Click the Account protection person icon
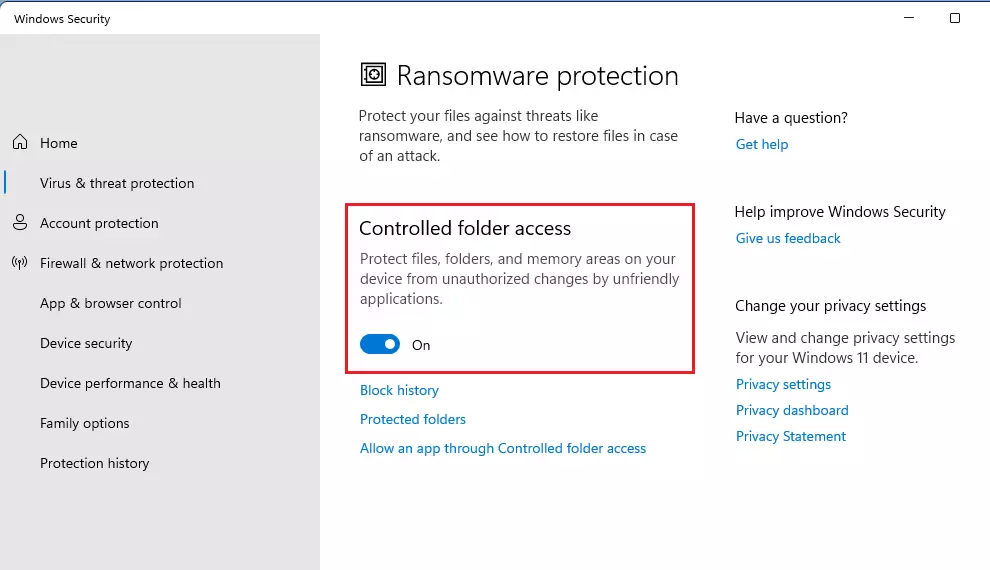The height and width of the screenshot is (570, 990). coord(20,222)
